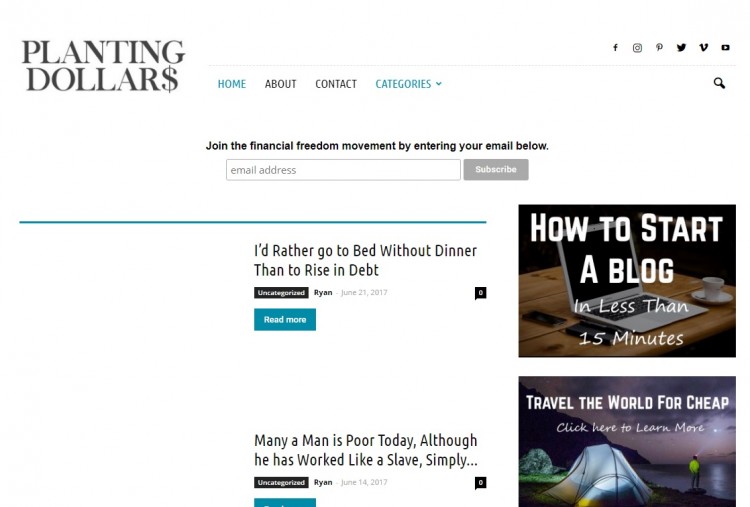Expand the Categories dropdown menu
The height and width of the screenshot is (507, 750).
(x=408, y=84)
